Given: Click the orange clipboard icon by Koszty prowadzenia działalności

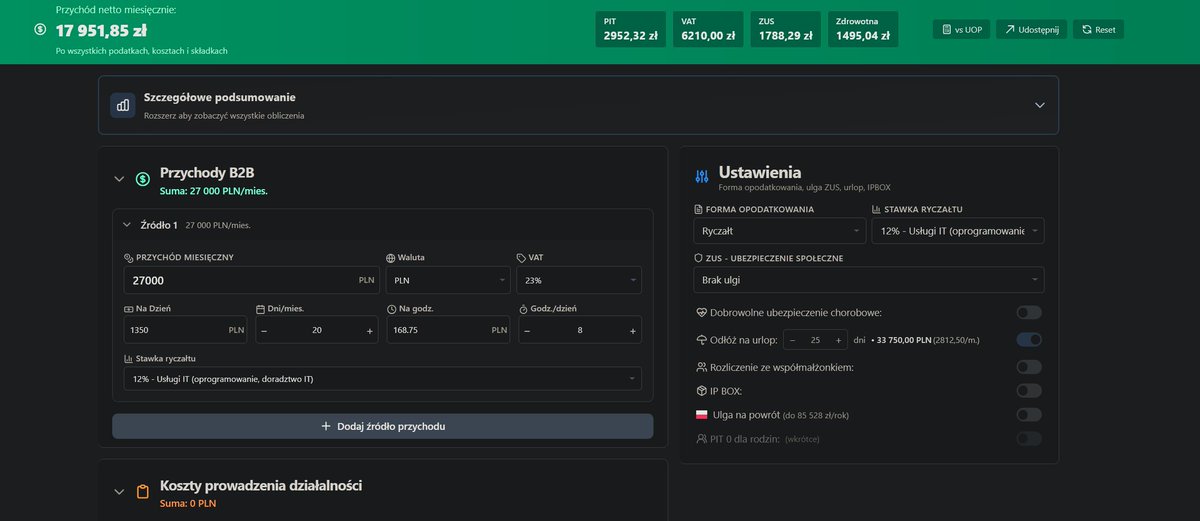Looking at the screenshot, I should (x=143, y=492).
